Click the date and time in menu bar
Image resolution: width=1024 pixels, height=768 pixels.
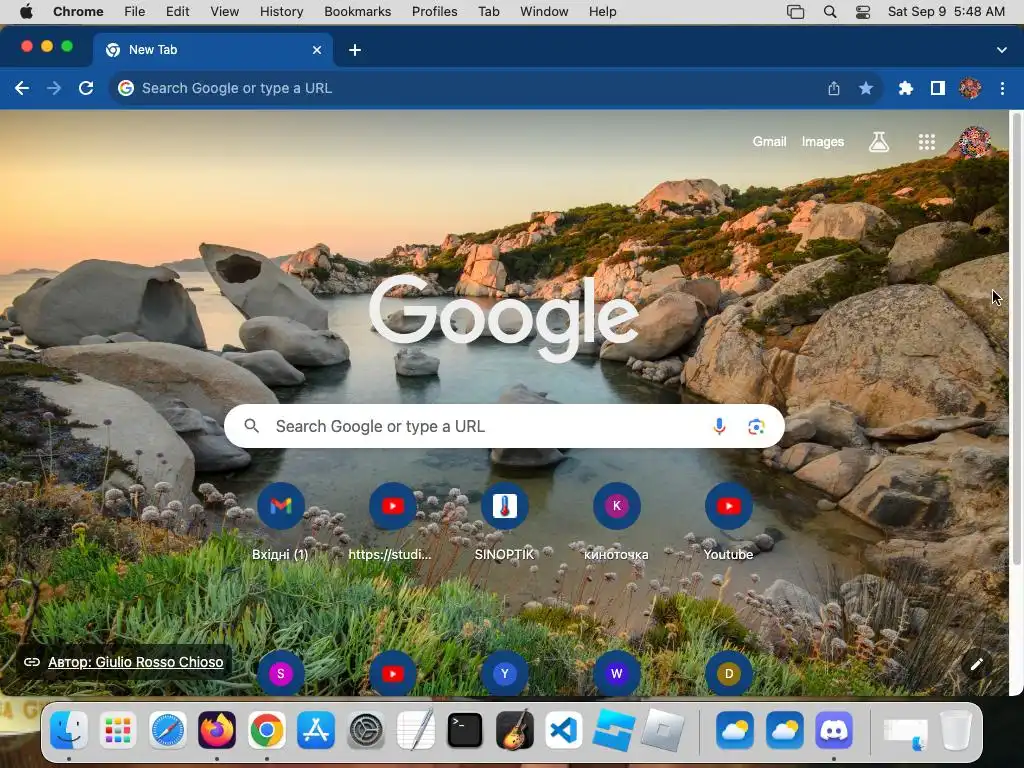(x=946, y=12)
